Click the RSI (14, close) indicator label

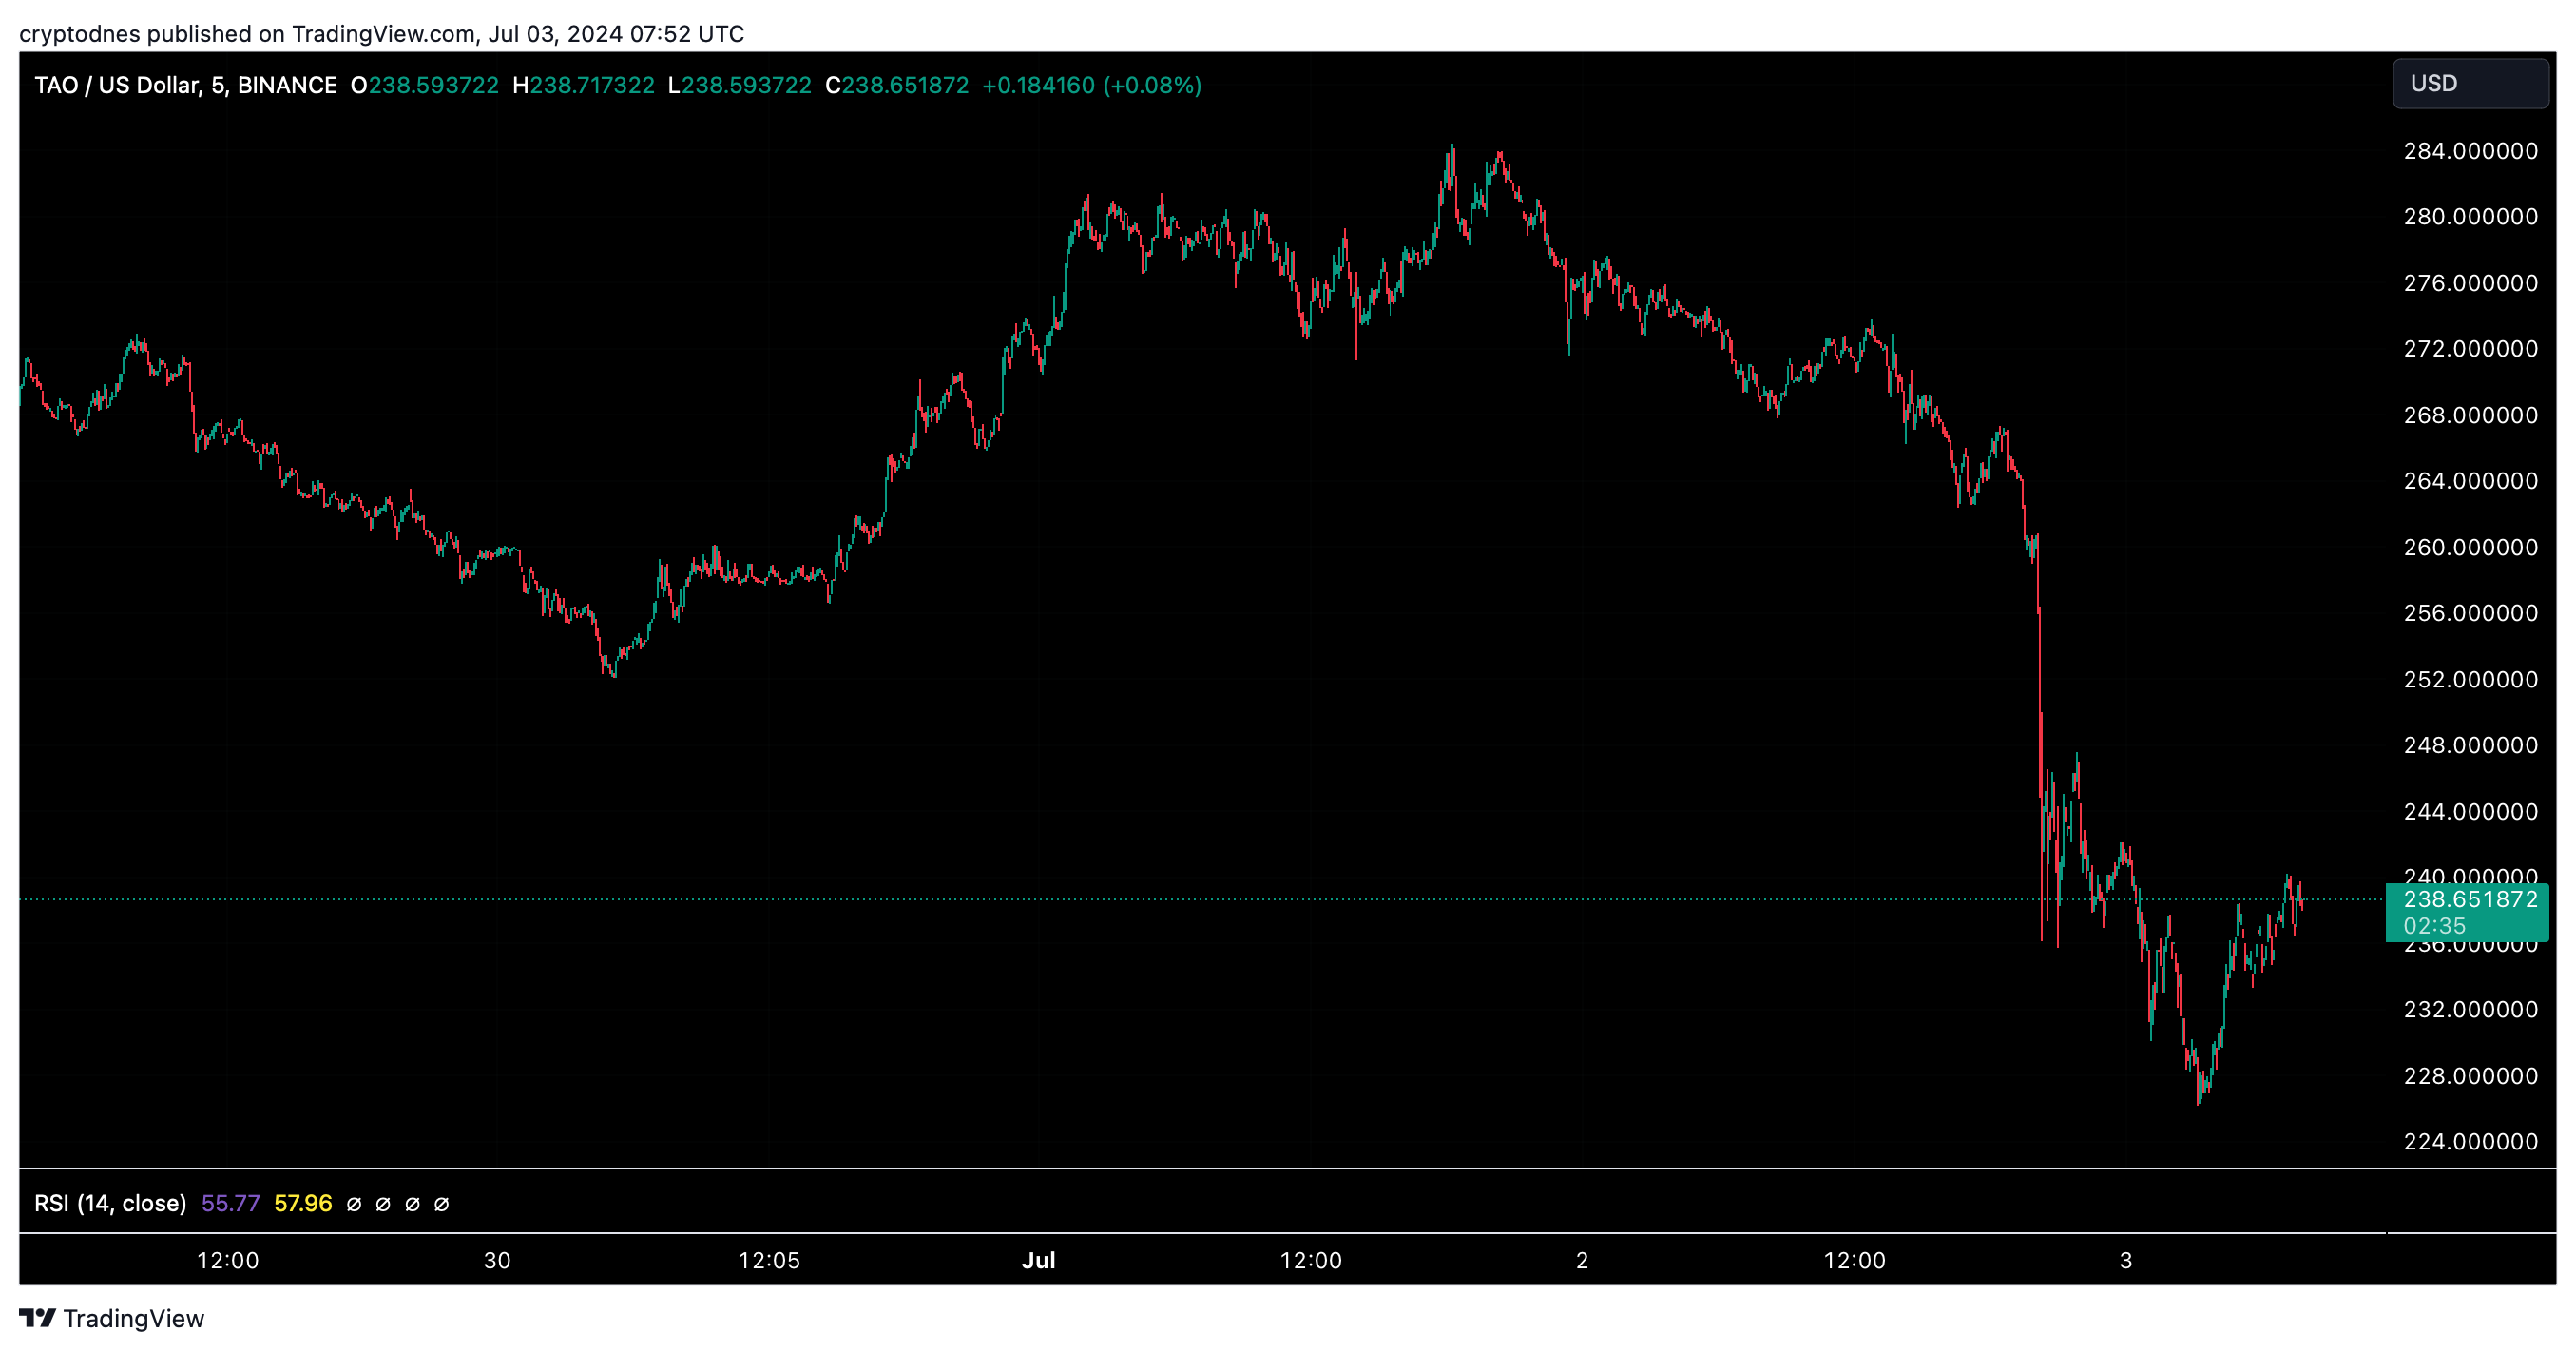point(110,1203)
